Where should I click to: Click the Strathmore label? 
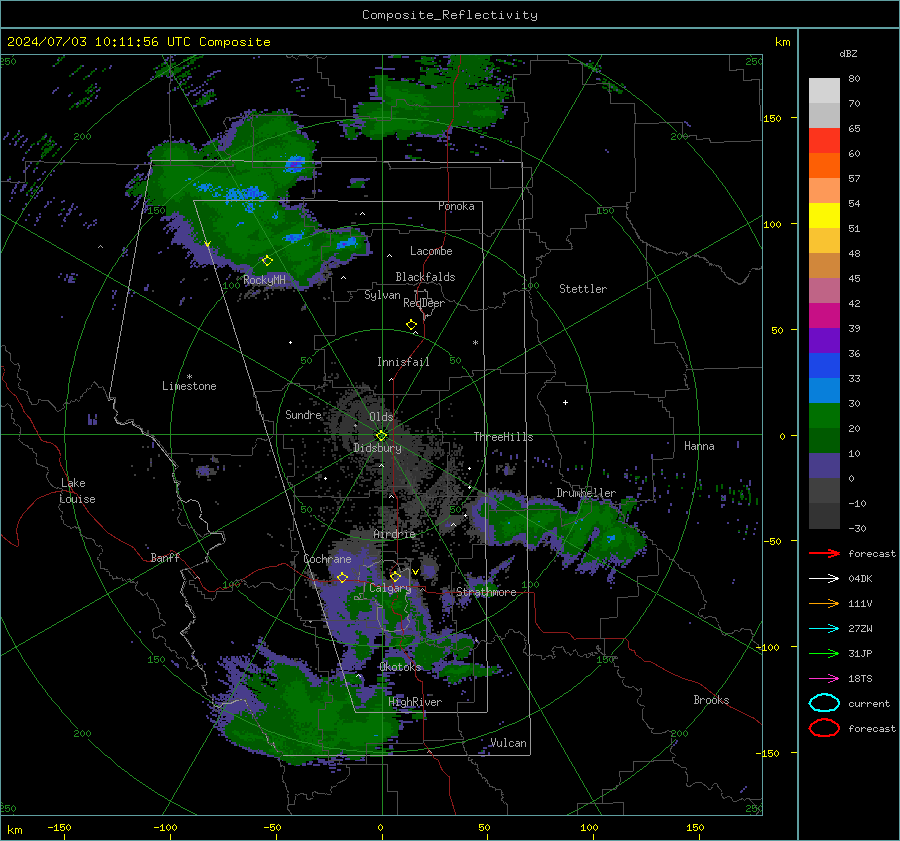coord(486,592)
